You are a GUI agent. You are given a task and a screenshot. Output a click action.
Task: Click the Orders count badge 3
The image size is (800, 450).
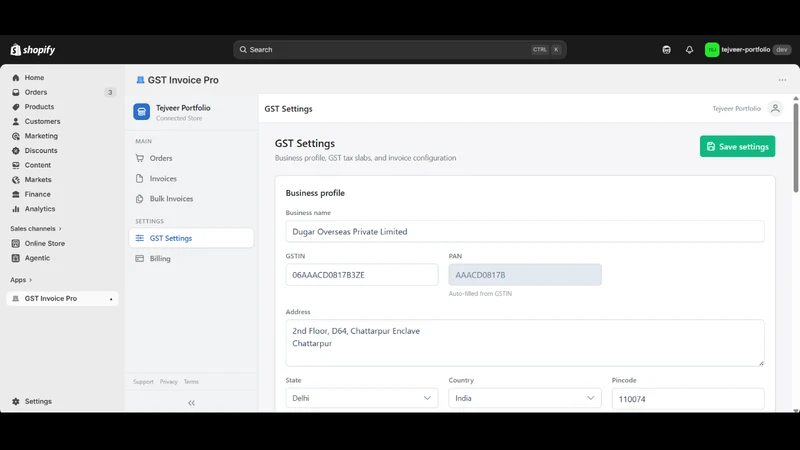[x=110, y=92]
